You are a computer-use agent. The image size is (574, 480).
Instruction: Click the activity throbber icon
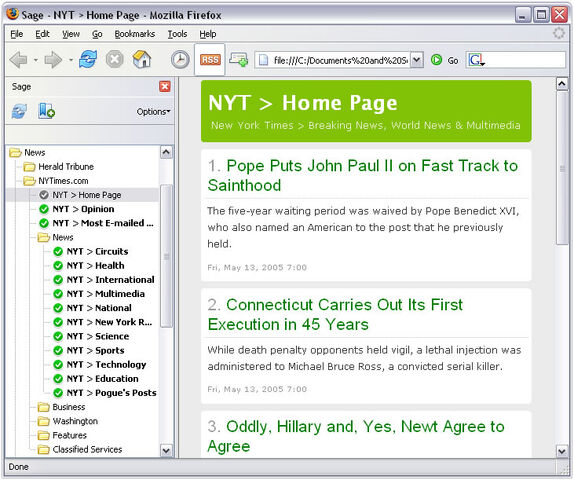click(x=559, y=33)
